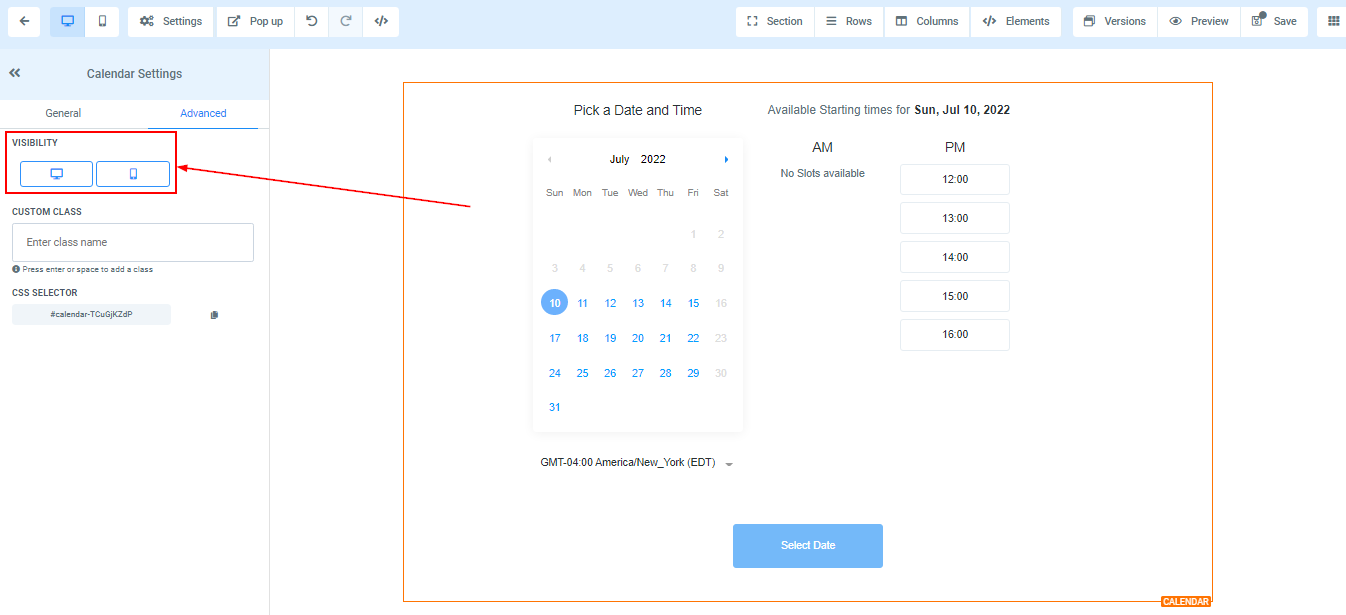Select the 14:00 time slot
The width and height of the screenshot is (1346, 615).
click(x=955, y=257)
